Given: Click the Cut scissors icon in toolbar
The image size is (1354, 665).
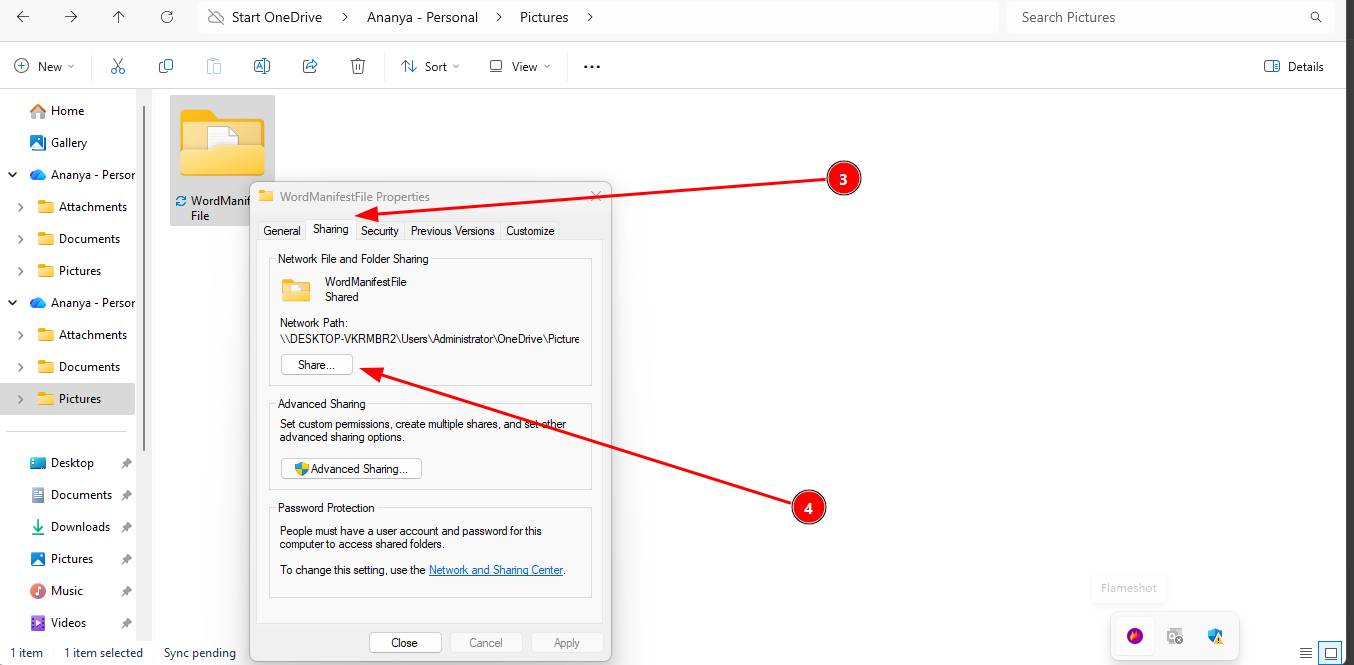Looking at the screenshot, I should 117,66.
